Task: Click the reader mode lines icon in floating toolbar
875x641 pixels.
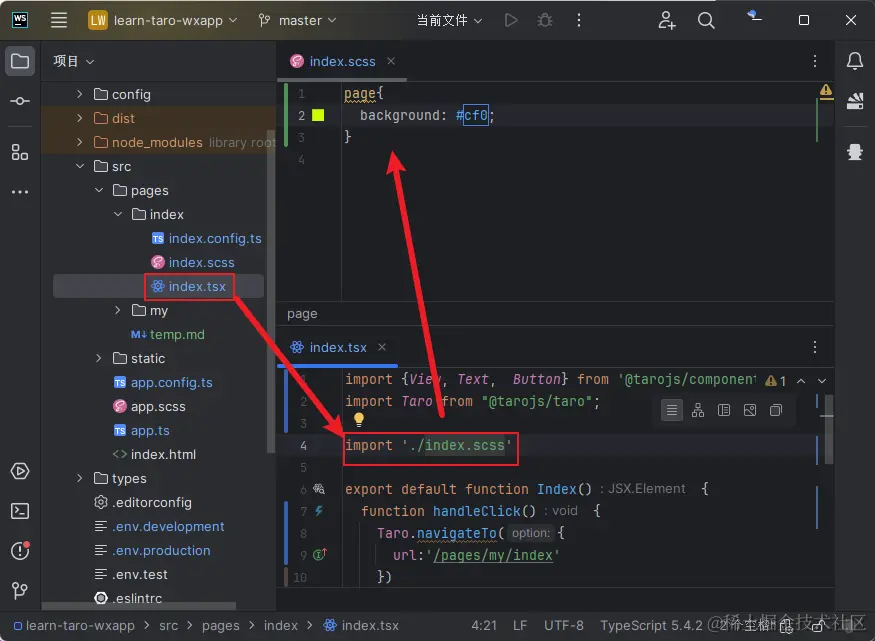Action: [672, 411]
